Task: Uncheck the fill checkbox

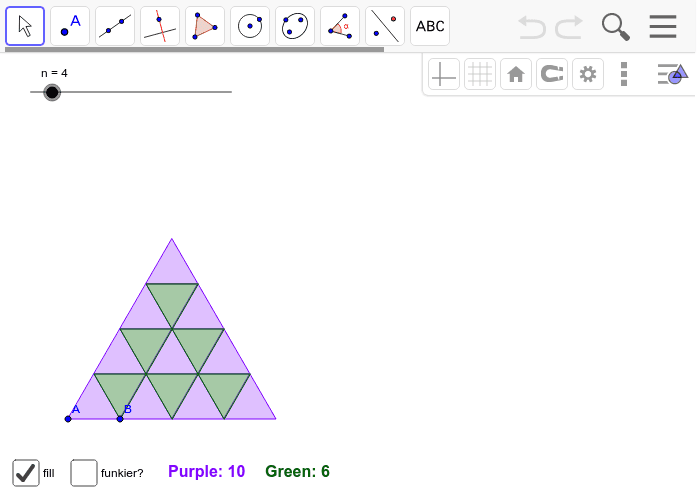Action: point(26,473)
